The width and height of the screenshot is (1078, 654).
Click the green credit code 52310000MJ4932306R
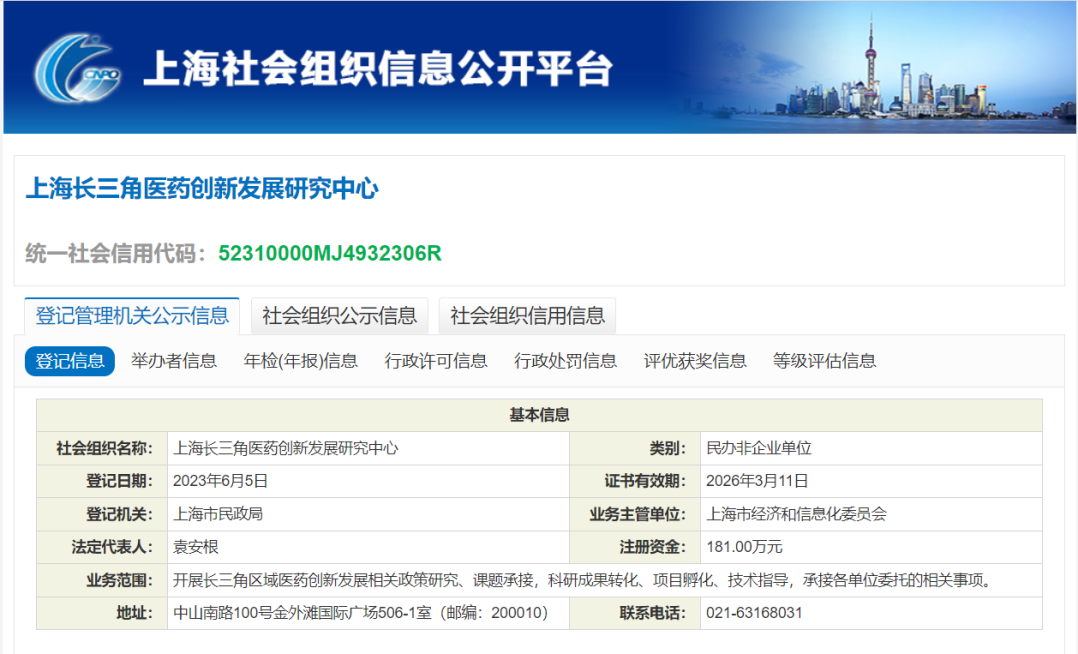(330, 253)
